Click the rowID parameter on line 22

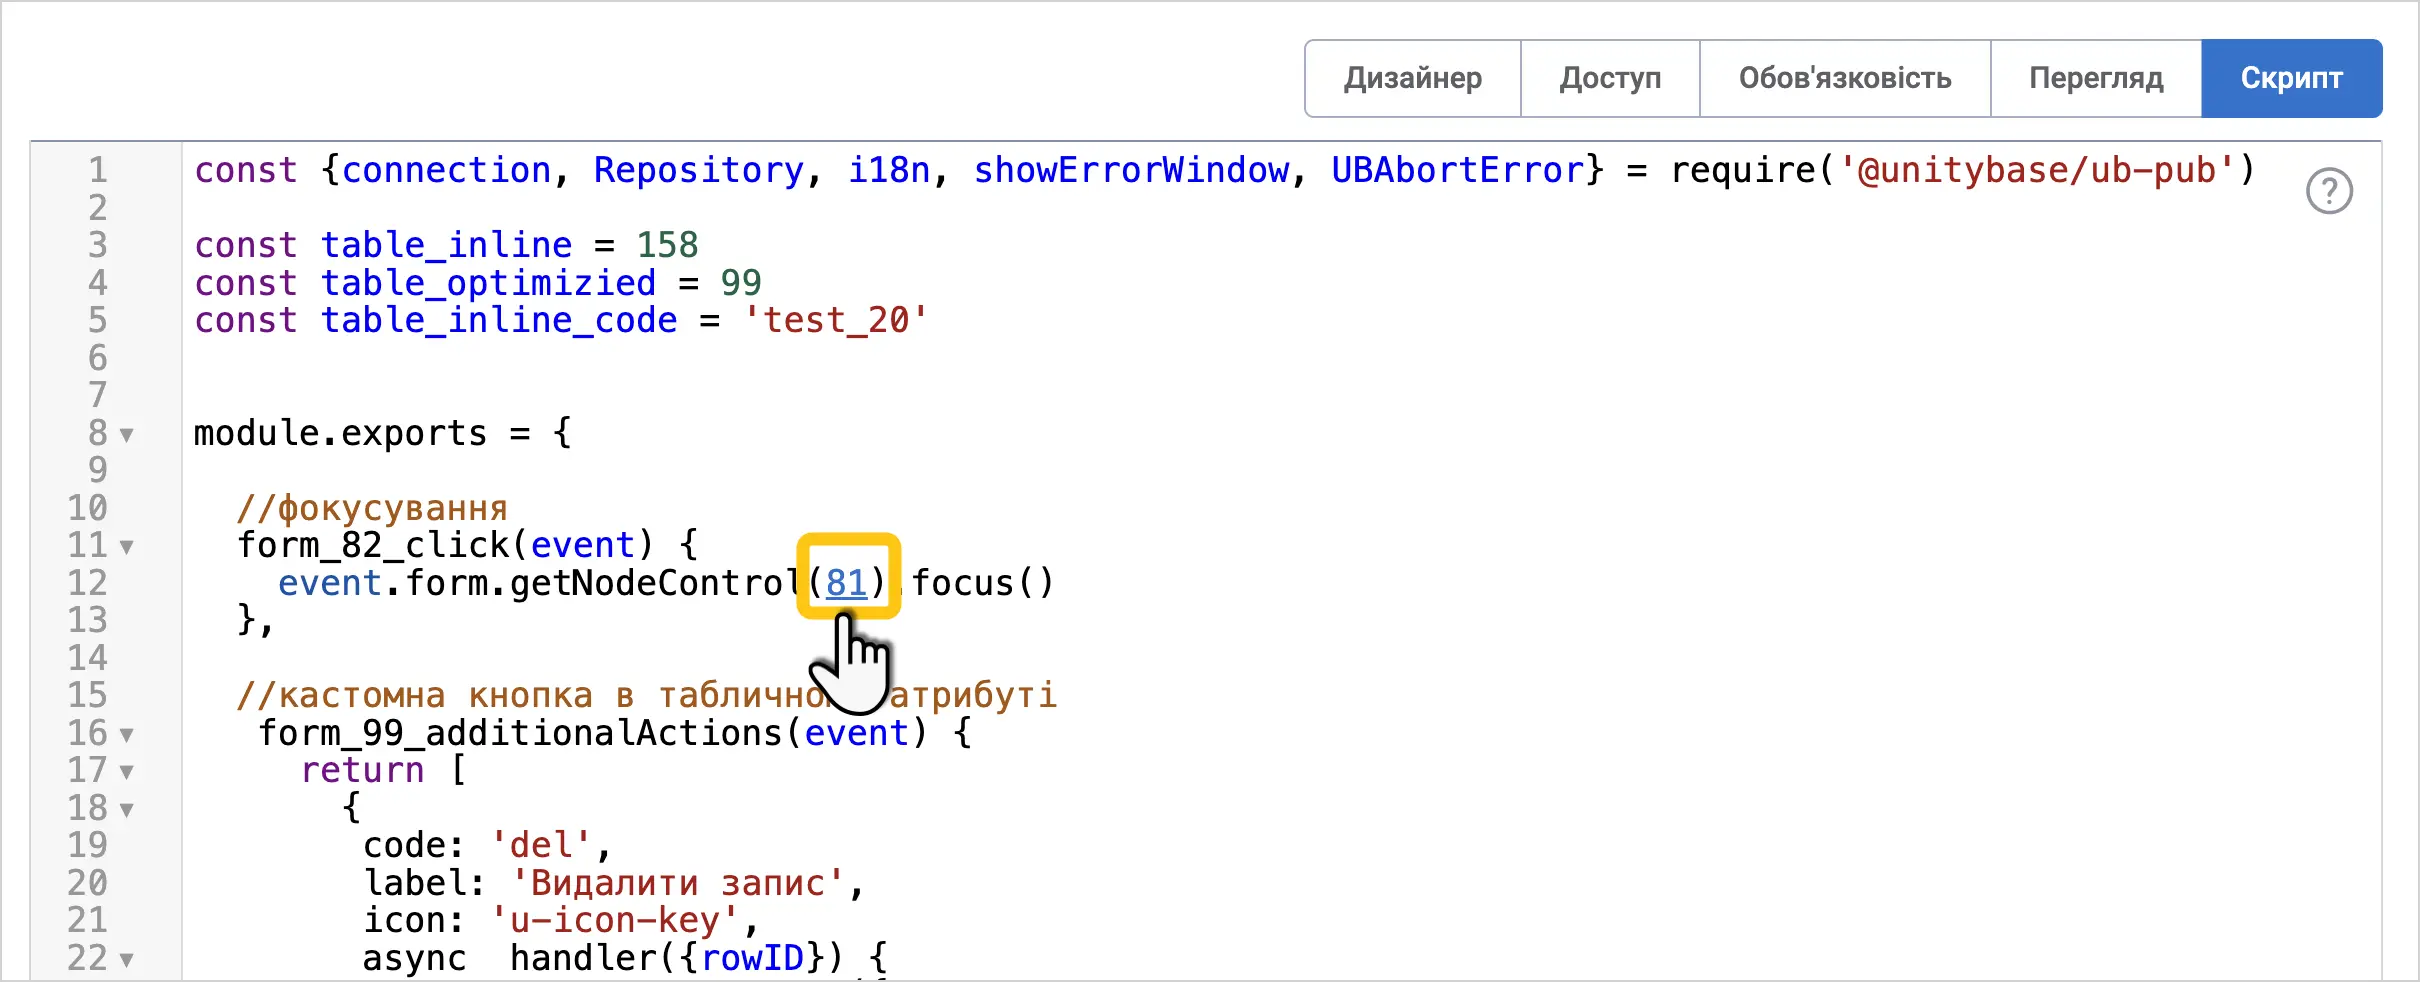[752, 958]
